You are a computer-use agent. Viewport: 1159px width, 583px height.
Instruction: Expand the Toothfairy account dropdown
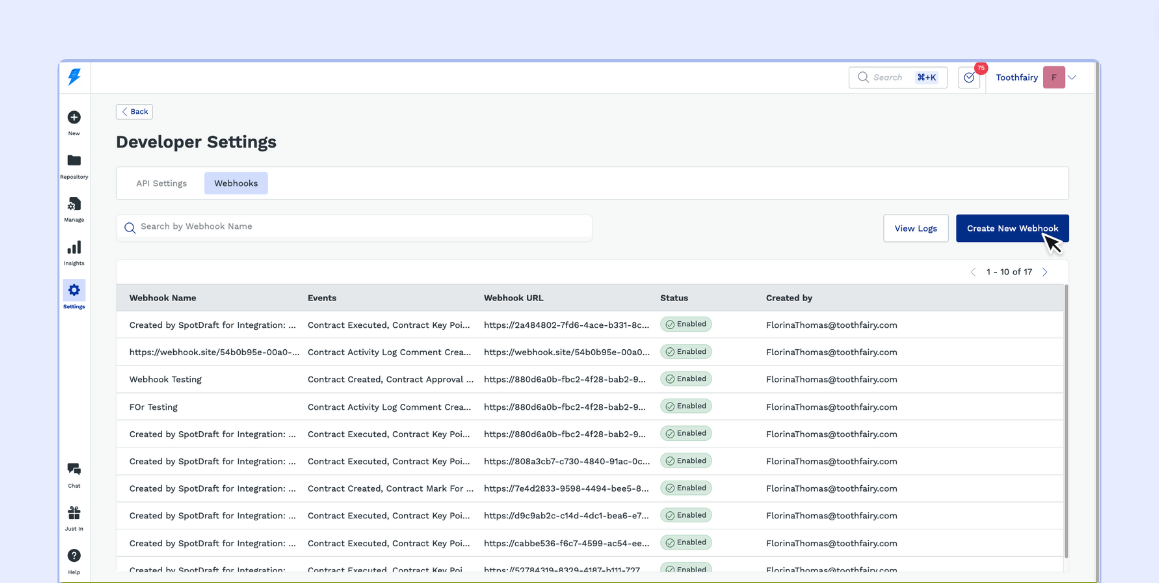1072,78
